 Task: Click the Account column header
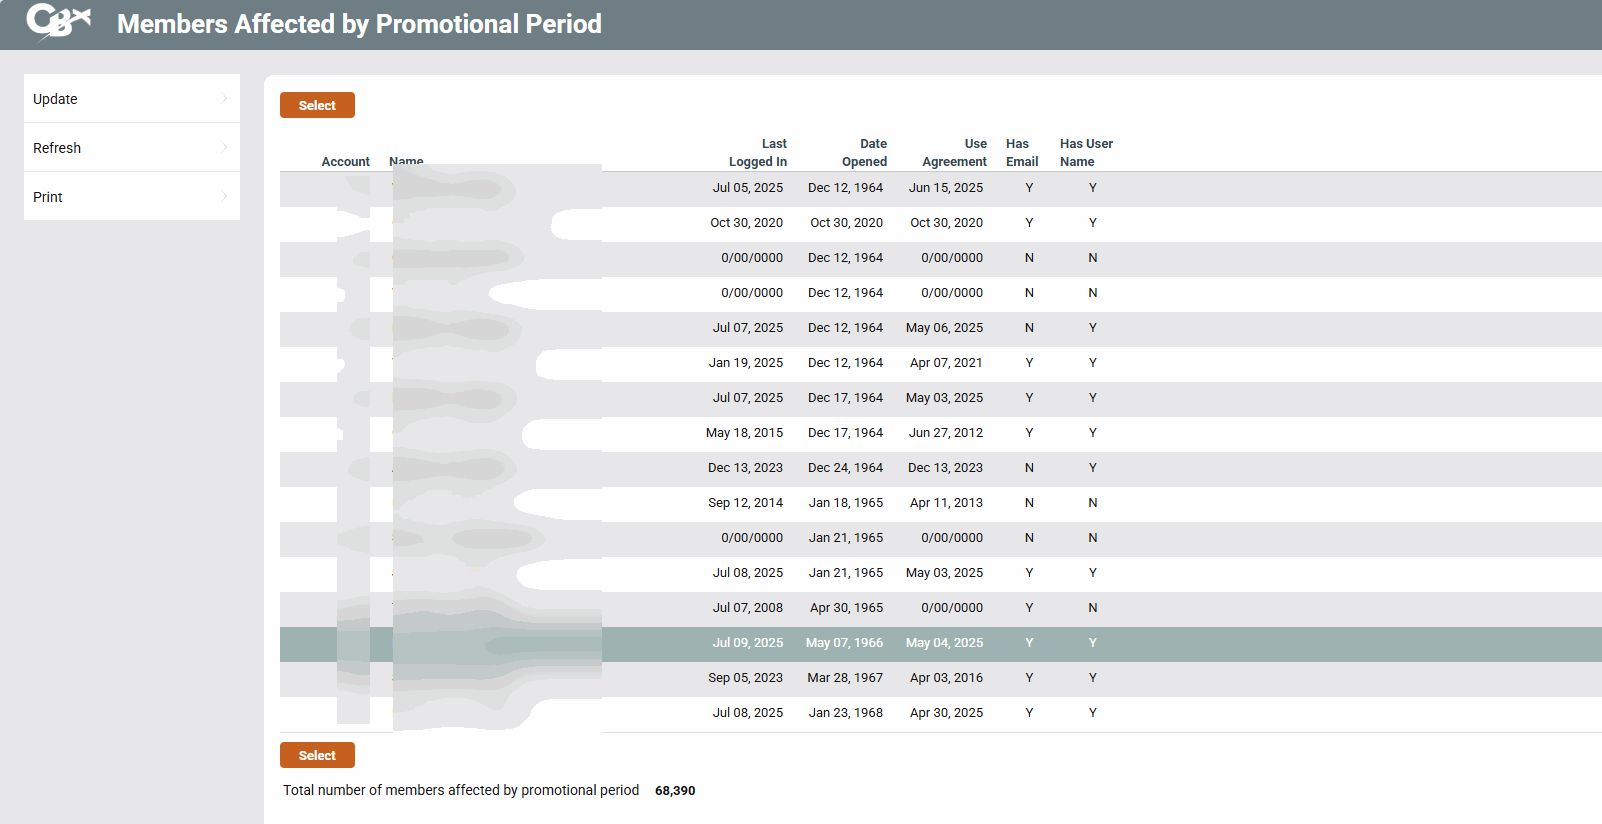click(x=345, y=162)
